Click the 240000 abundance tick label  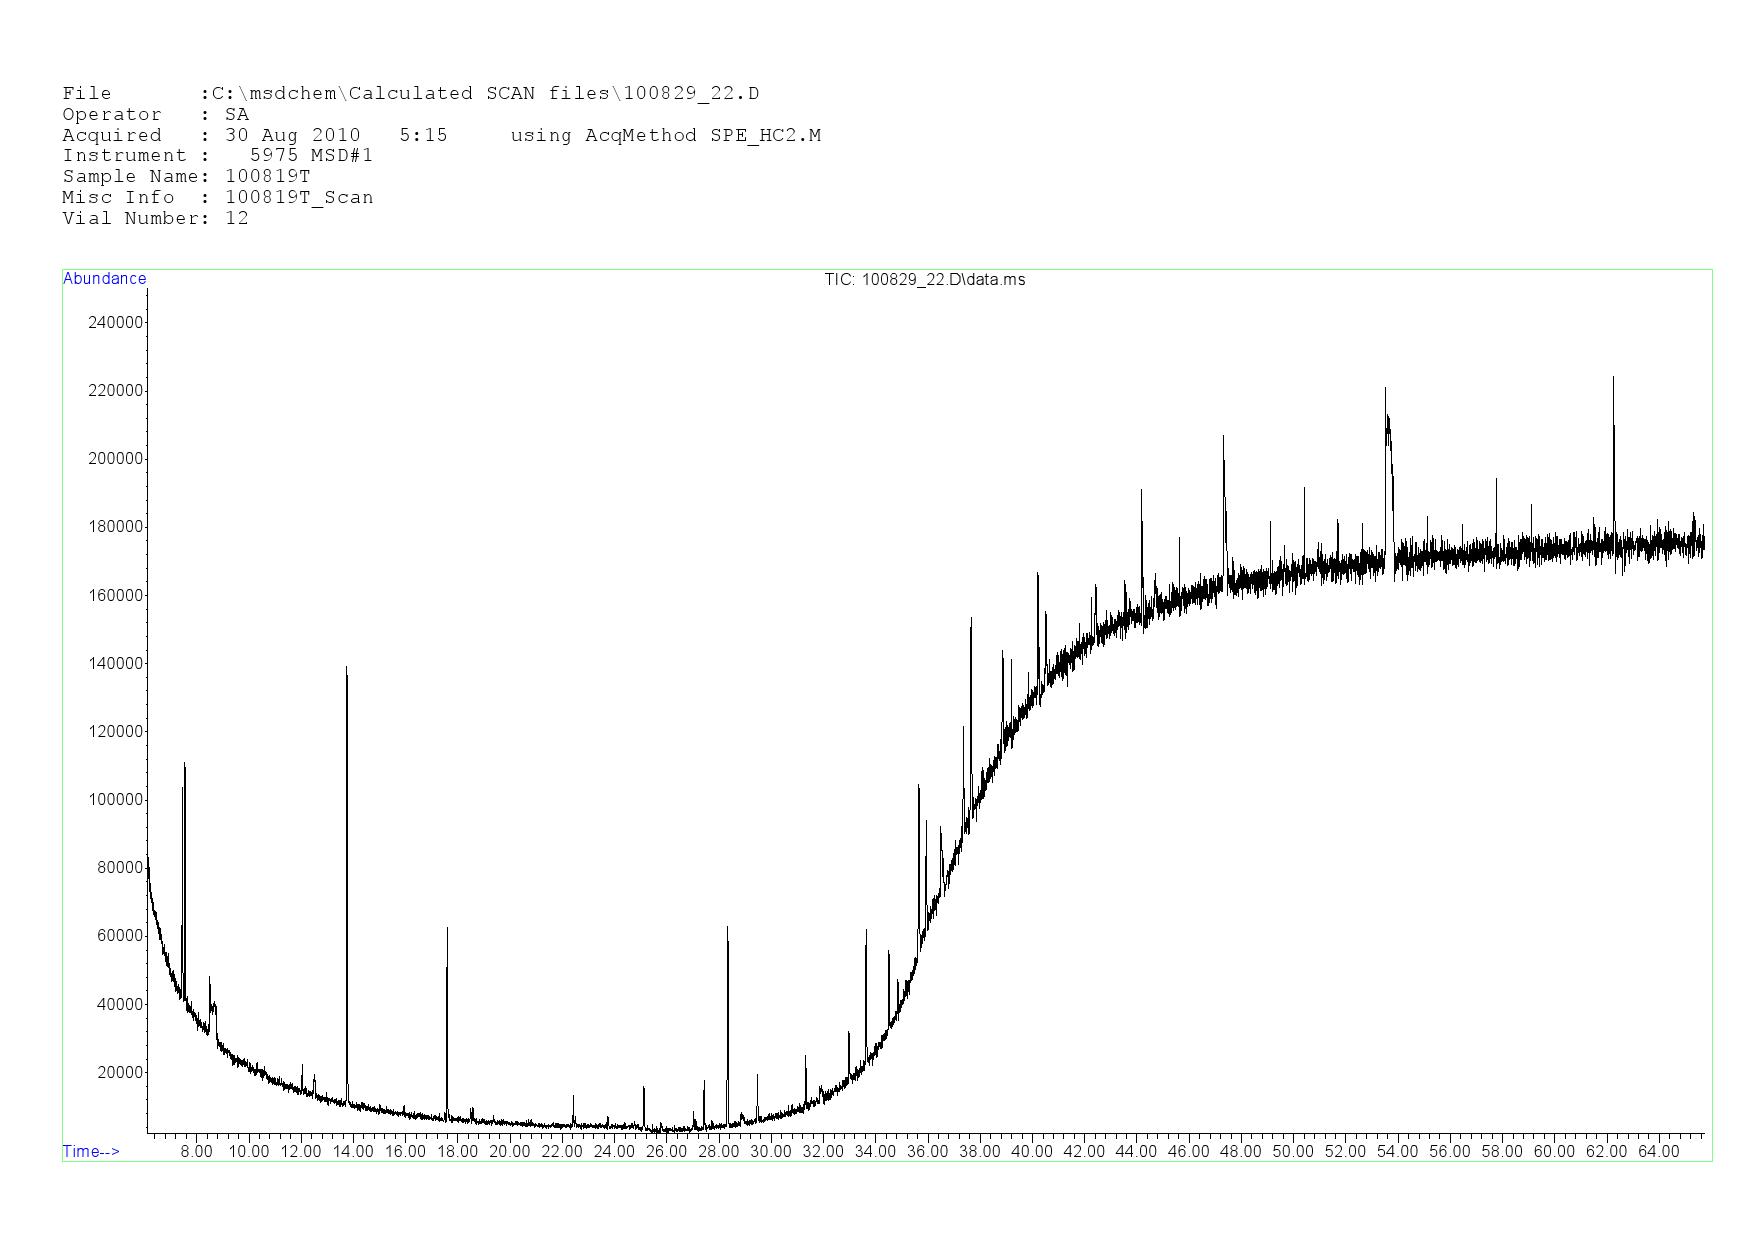[x=115, y=322]
